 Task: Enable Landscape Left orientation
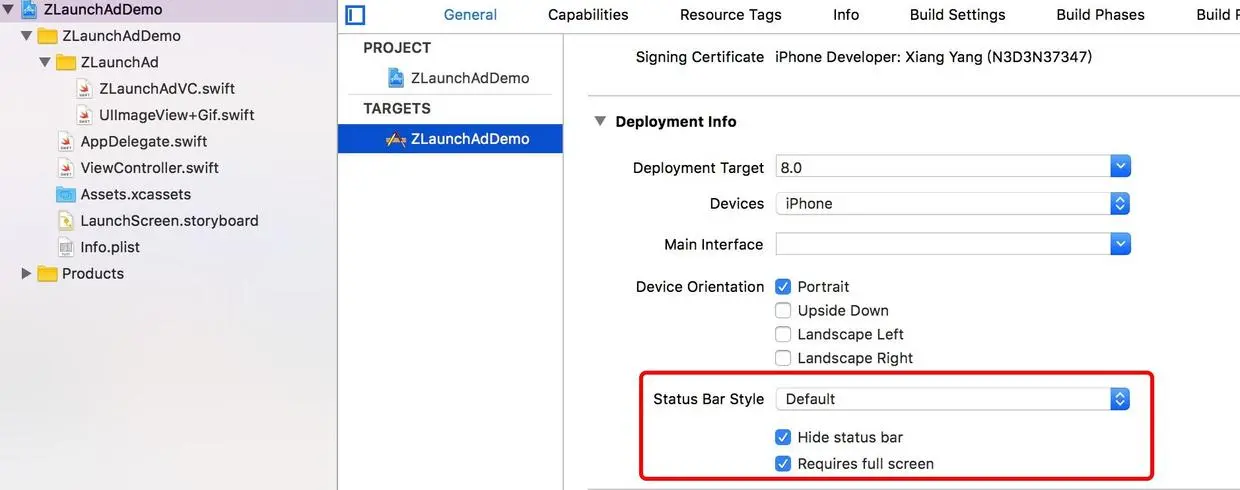[x=783, y=335]
